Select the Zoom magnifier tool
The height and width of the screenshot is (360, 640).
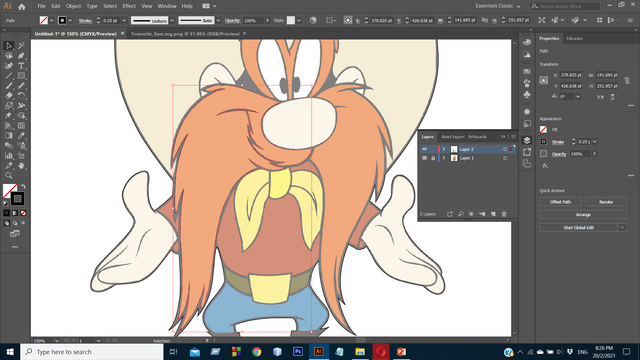9,176
